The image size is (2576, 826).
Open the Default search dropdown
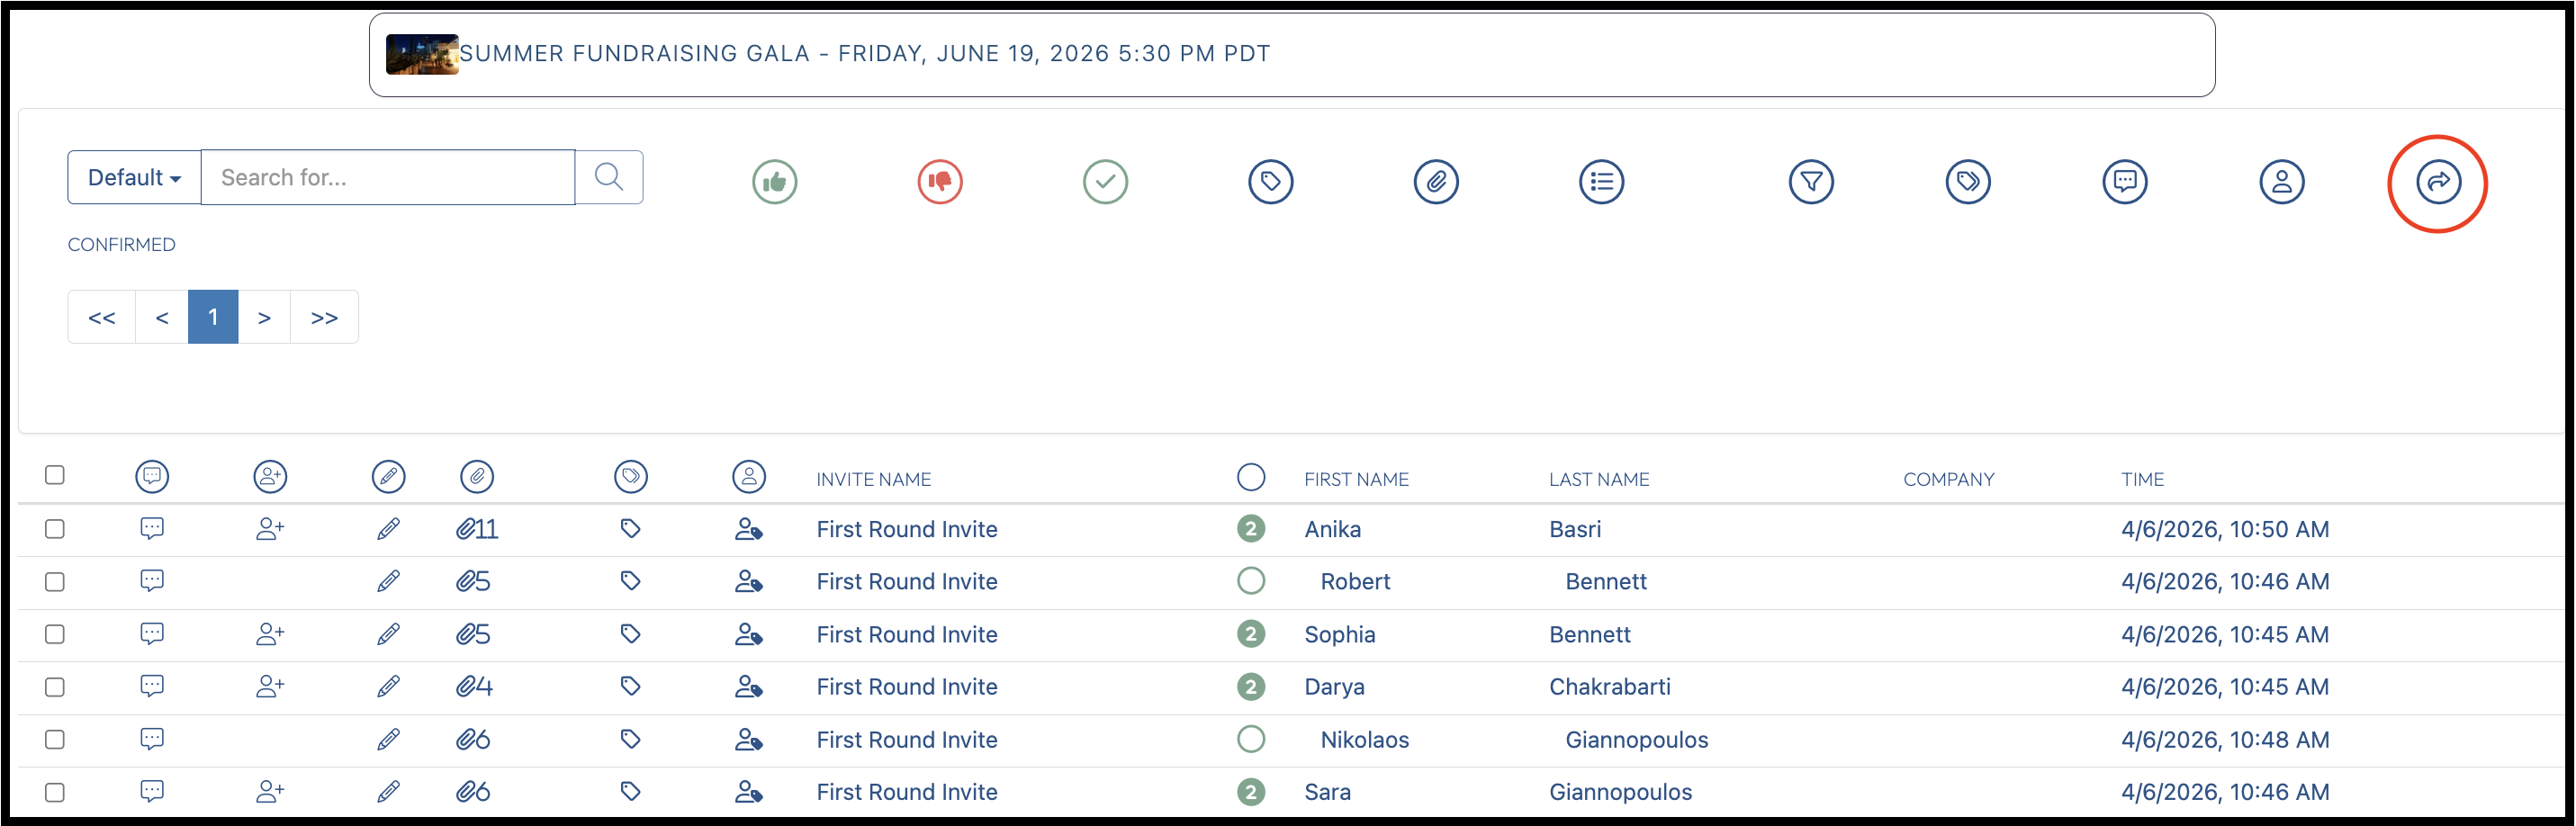[134, 177]
